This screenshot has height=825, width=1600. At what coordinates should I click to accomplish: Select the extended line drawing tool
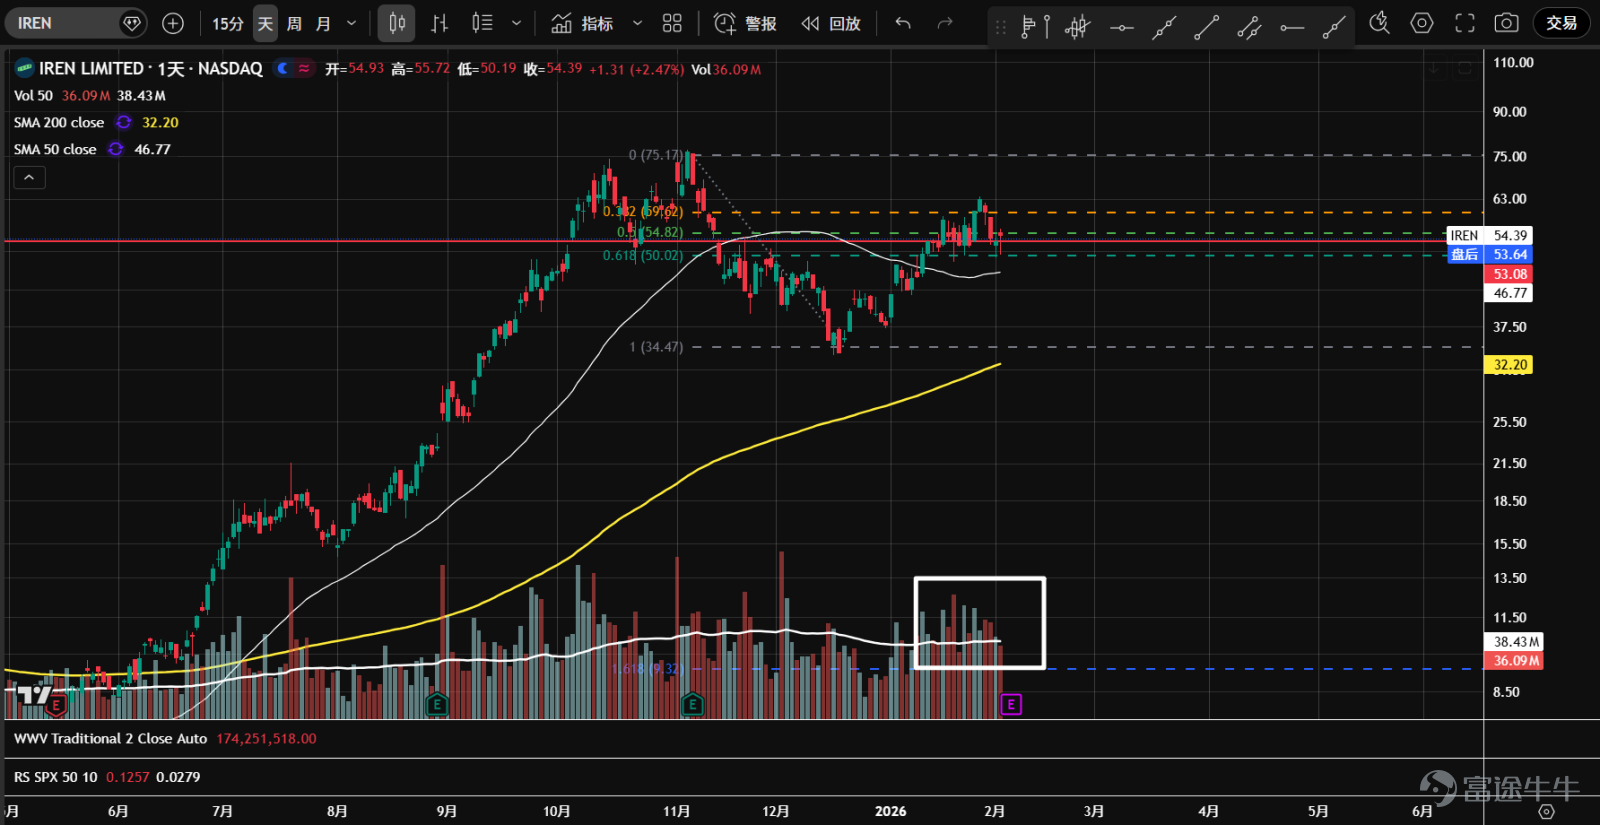tap(1164, 28)
